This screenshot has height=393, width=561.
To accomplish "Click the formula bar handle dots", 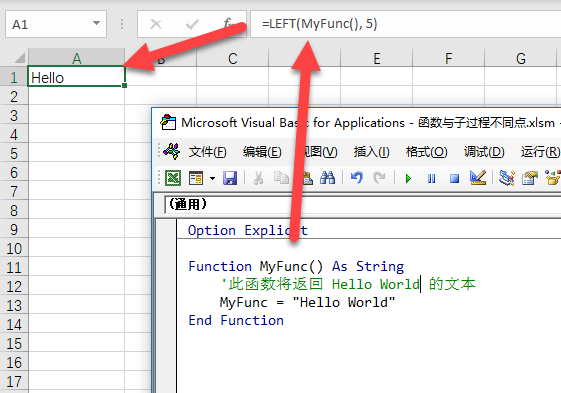I will pos(122,24).
